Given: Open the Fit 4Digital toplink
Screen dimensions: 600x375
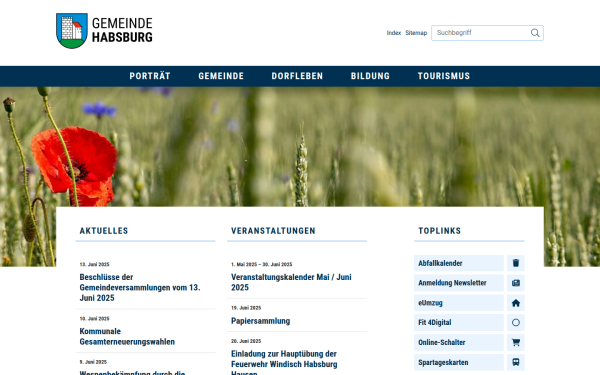Looking at the screenshot, I should tap(459, 323).
